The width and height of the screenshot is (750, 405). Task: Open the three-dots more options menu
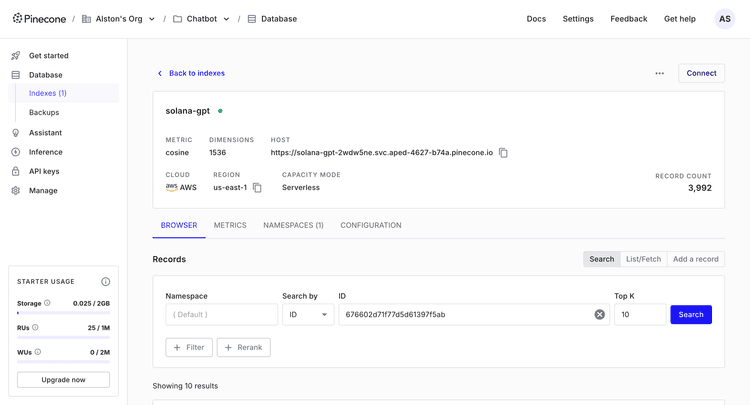(x=659, y=73)
